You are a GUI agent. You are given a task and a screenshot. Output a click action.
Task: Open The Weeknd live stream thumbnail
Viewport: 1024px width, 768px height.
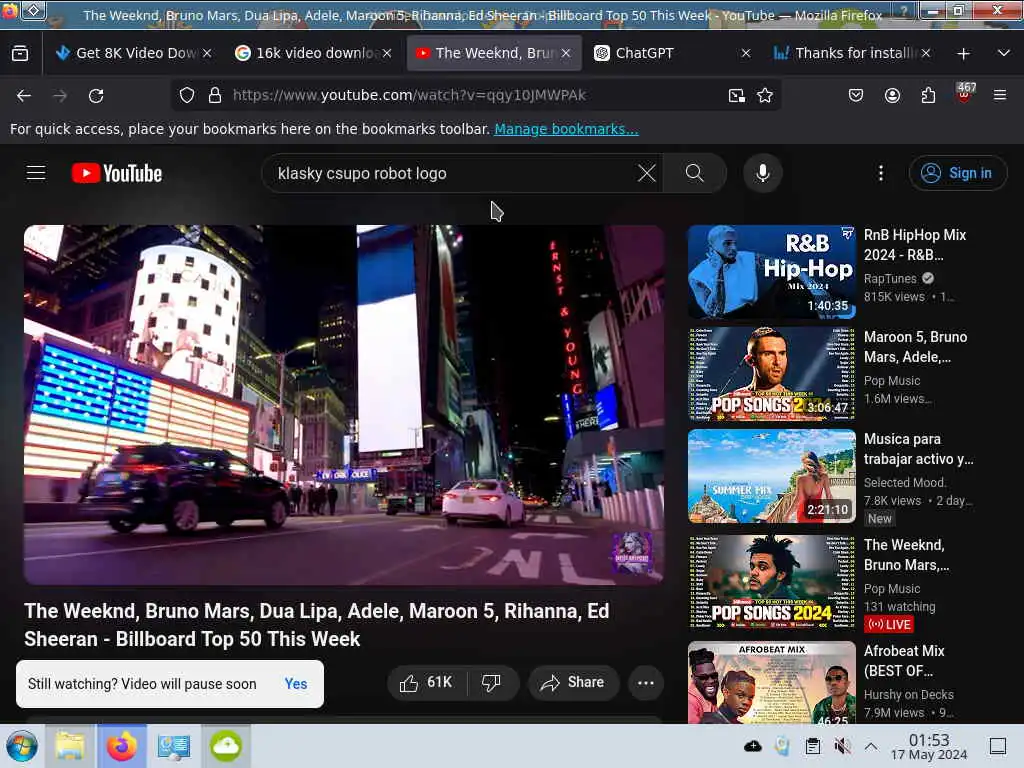pyautogui.click(x=771, y=582)
